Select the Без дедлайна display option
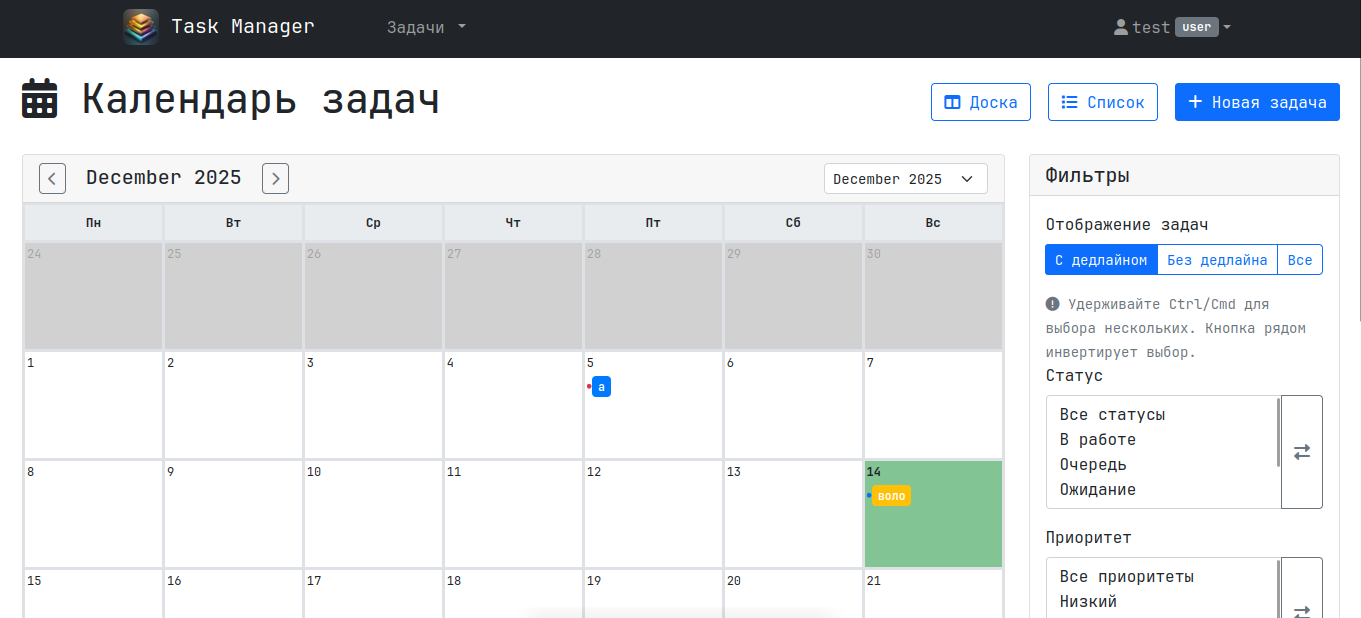 [1217, 259]
